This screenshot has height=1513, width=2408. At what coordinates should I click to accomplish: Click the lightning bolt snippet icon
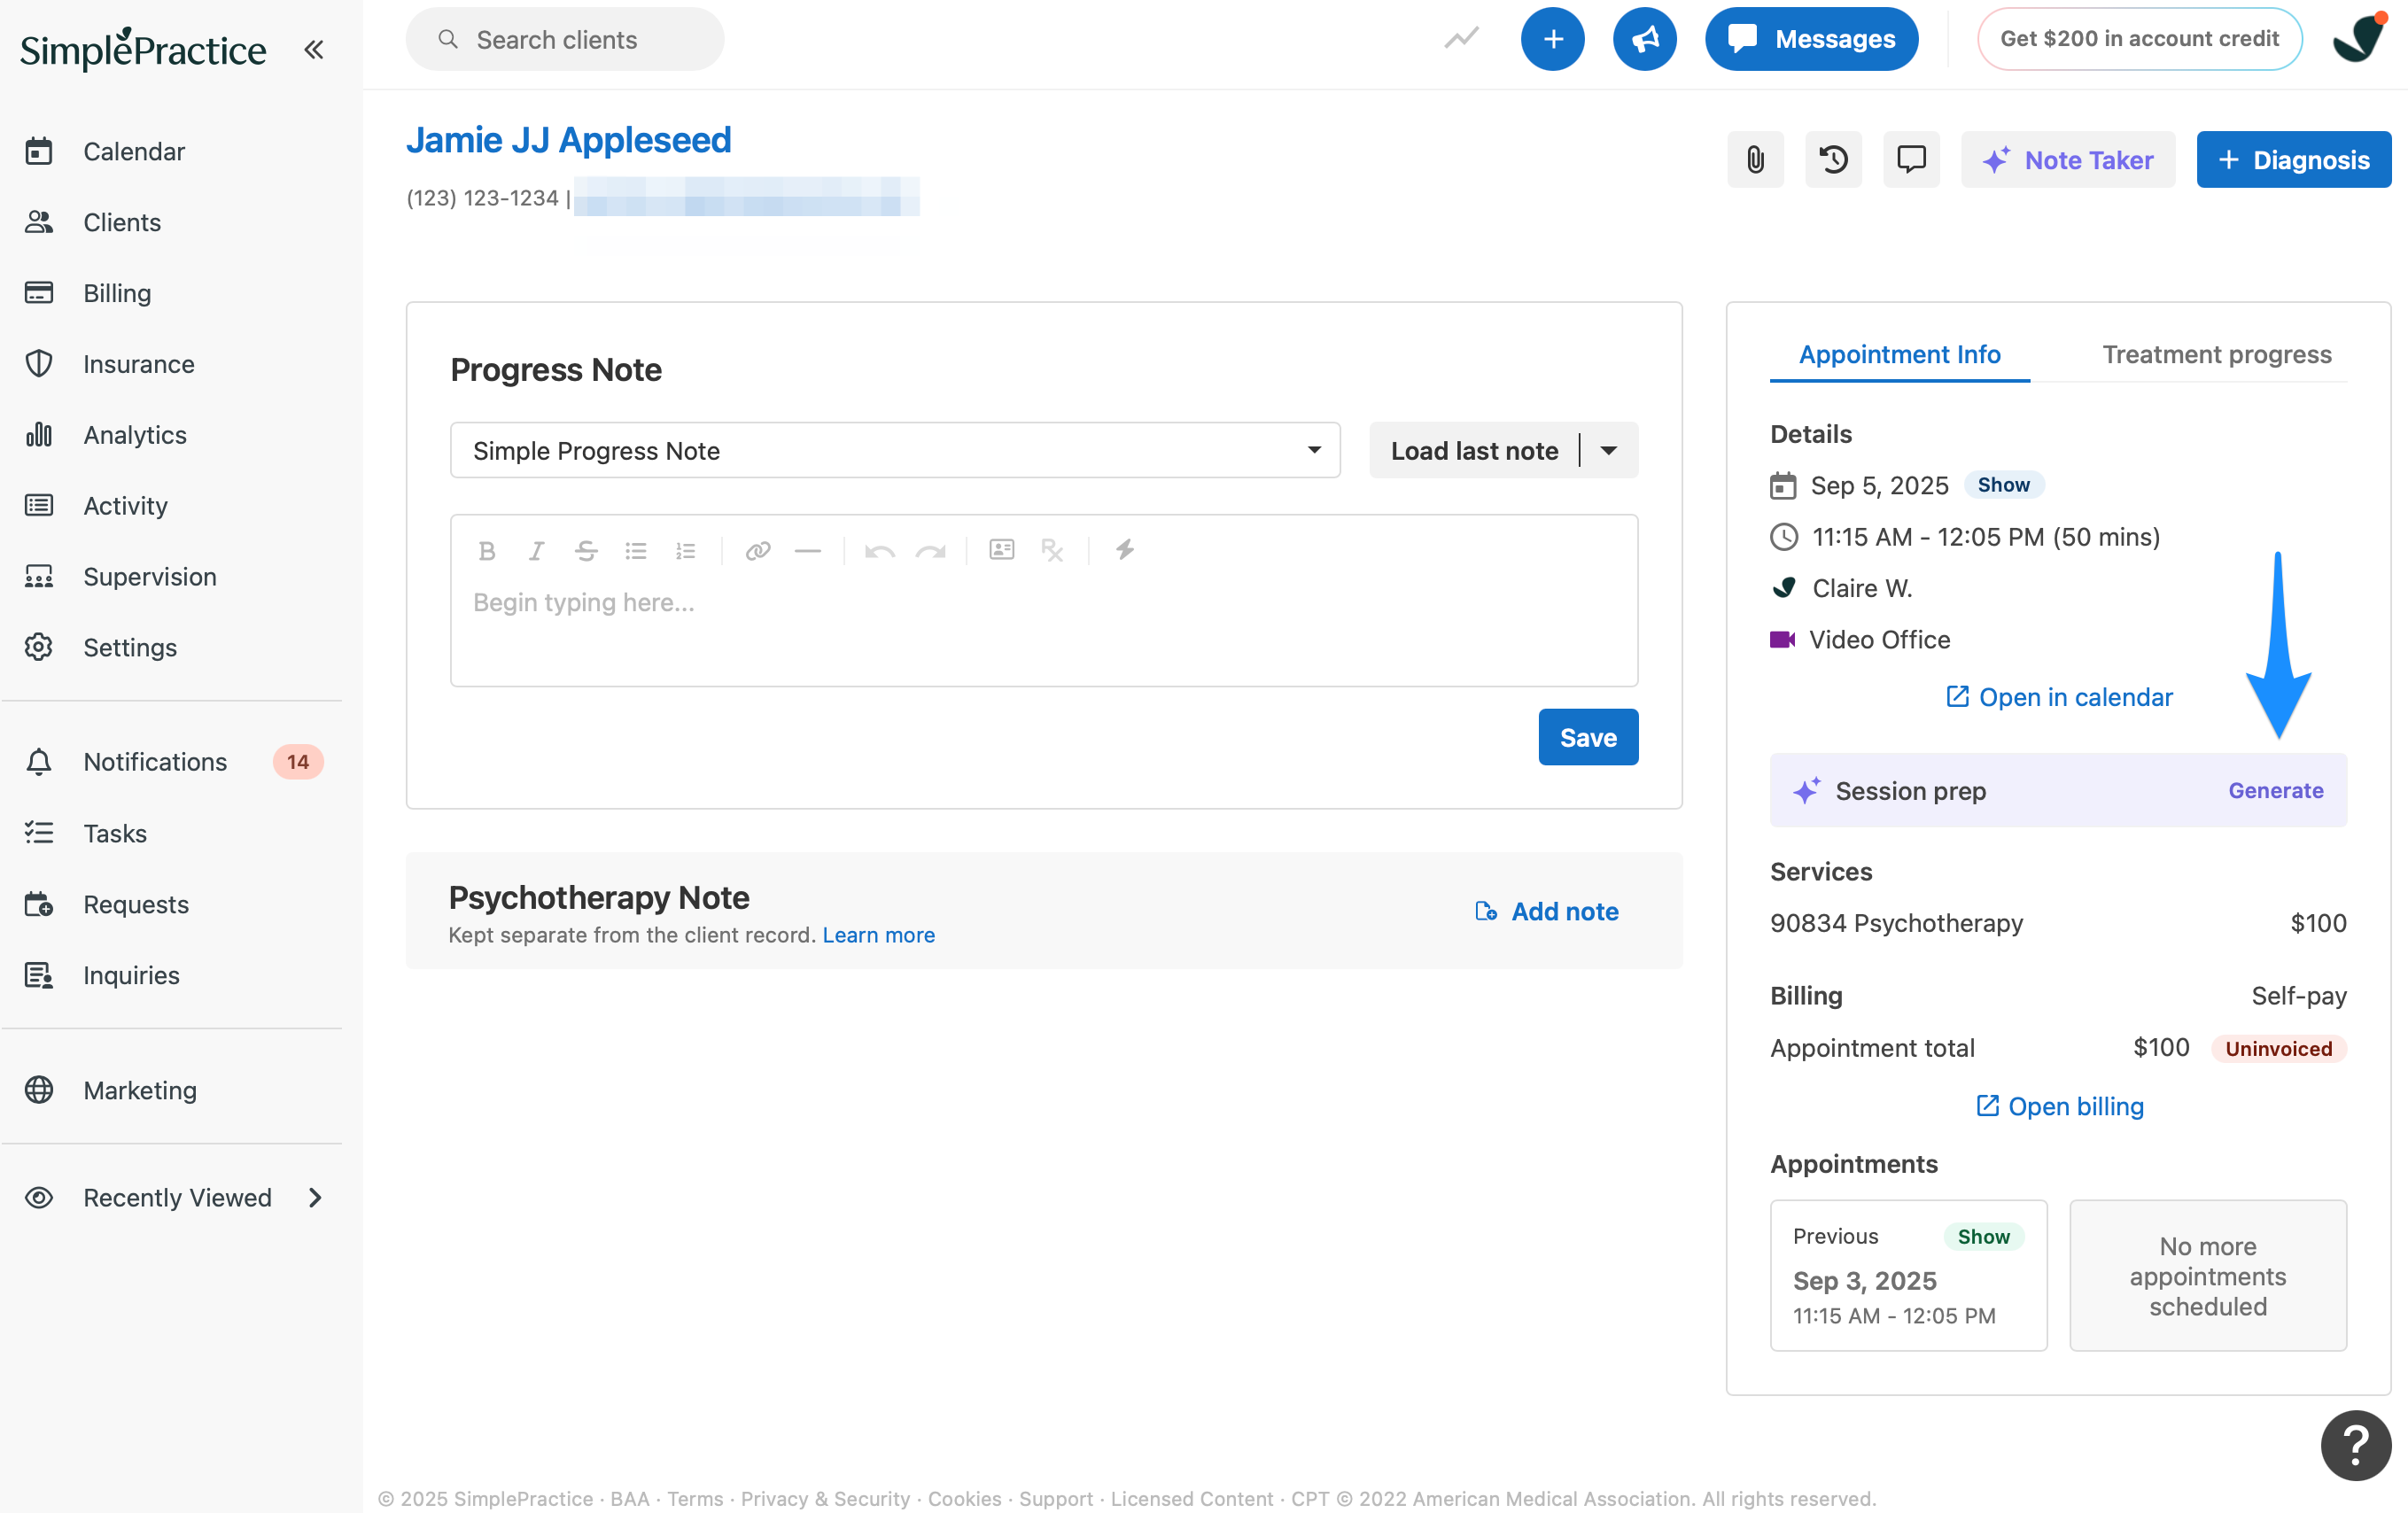(1125, 549)
